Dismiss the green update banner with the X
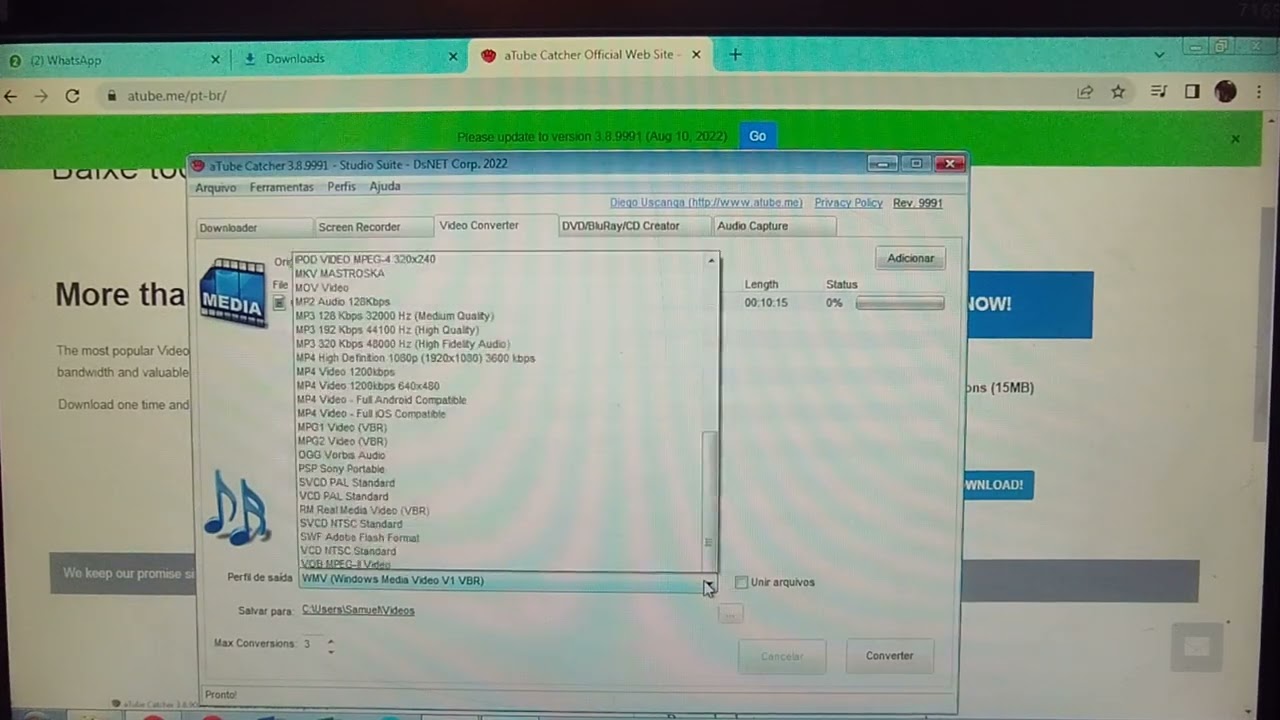The width and height of the screenshot is (1280, 720). [1235, 139]
